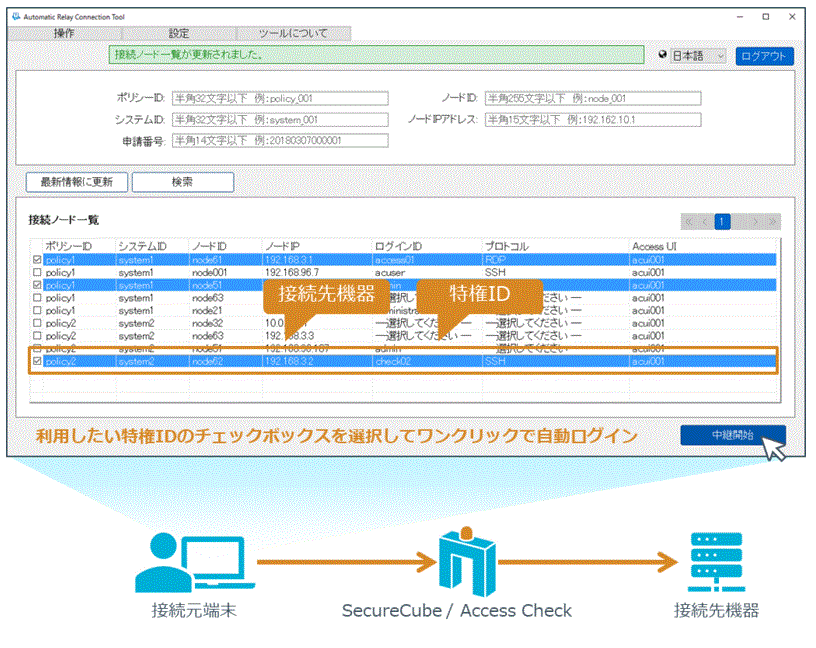The width and height of the screenshot is (816, 648).
Task: Open the 日本語 language dropdown
Action: click(x=698, y=56)
